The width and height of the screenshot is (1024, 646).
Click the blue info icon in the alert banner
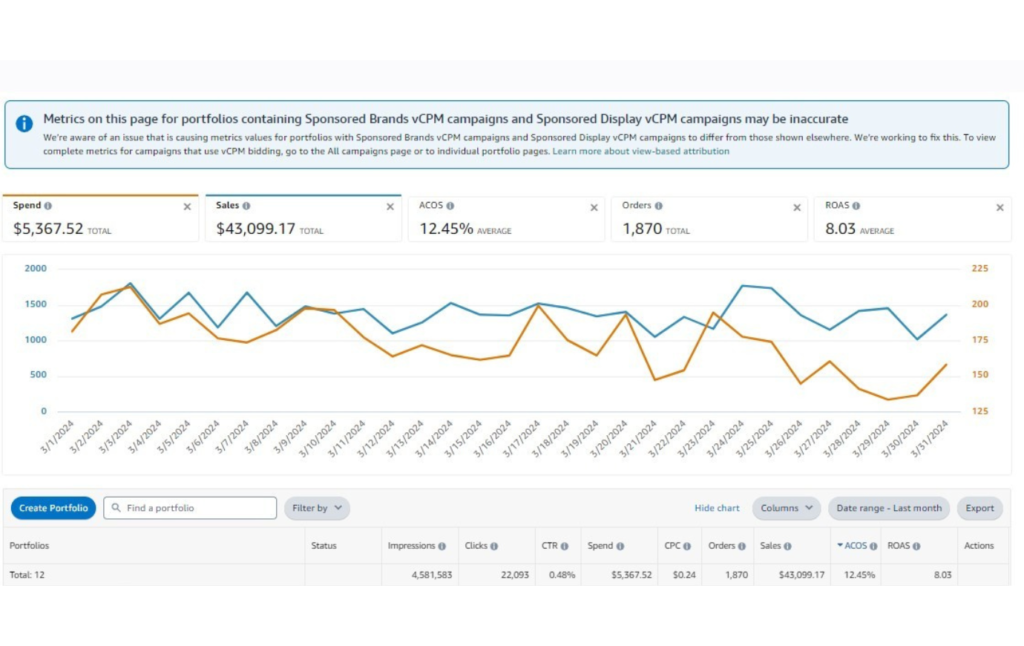click(24, 123)
